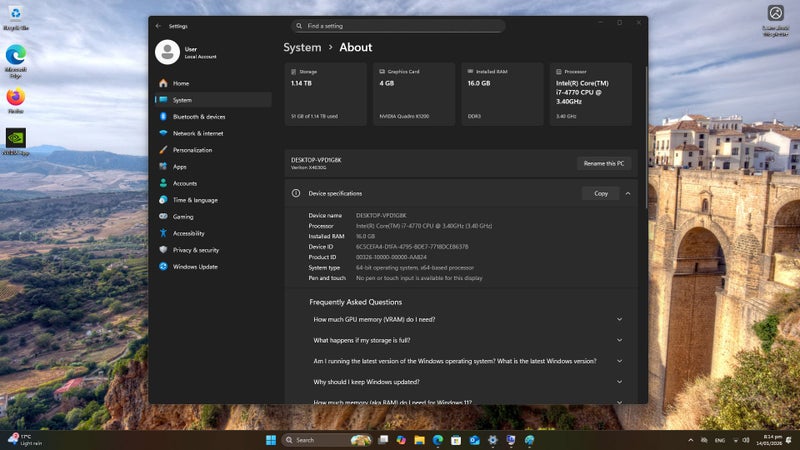
Task: Navigate to System in the breadcrumb
Action: 303,47
